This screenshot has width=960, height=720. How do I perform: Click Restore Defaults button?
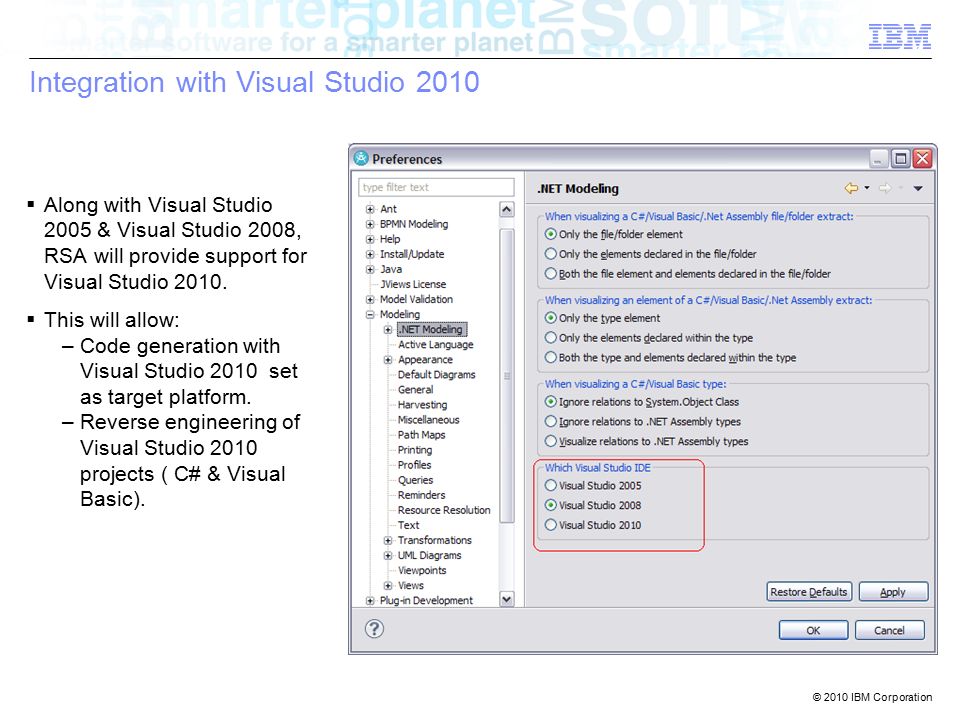809,592
